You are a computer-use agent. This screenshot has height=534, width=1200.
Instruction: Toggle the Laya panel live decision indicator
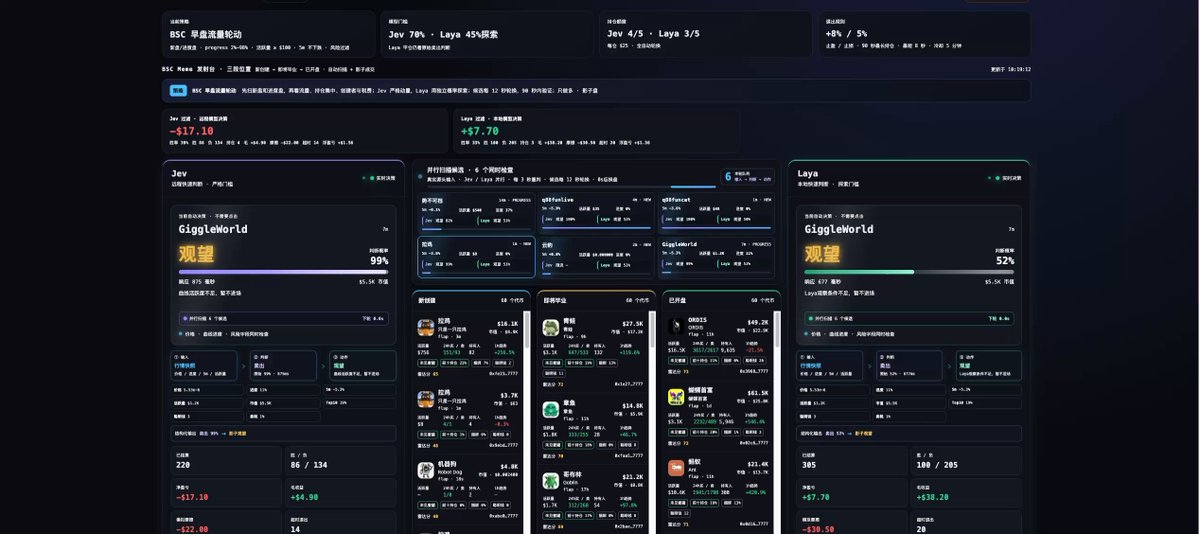1004,178
